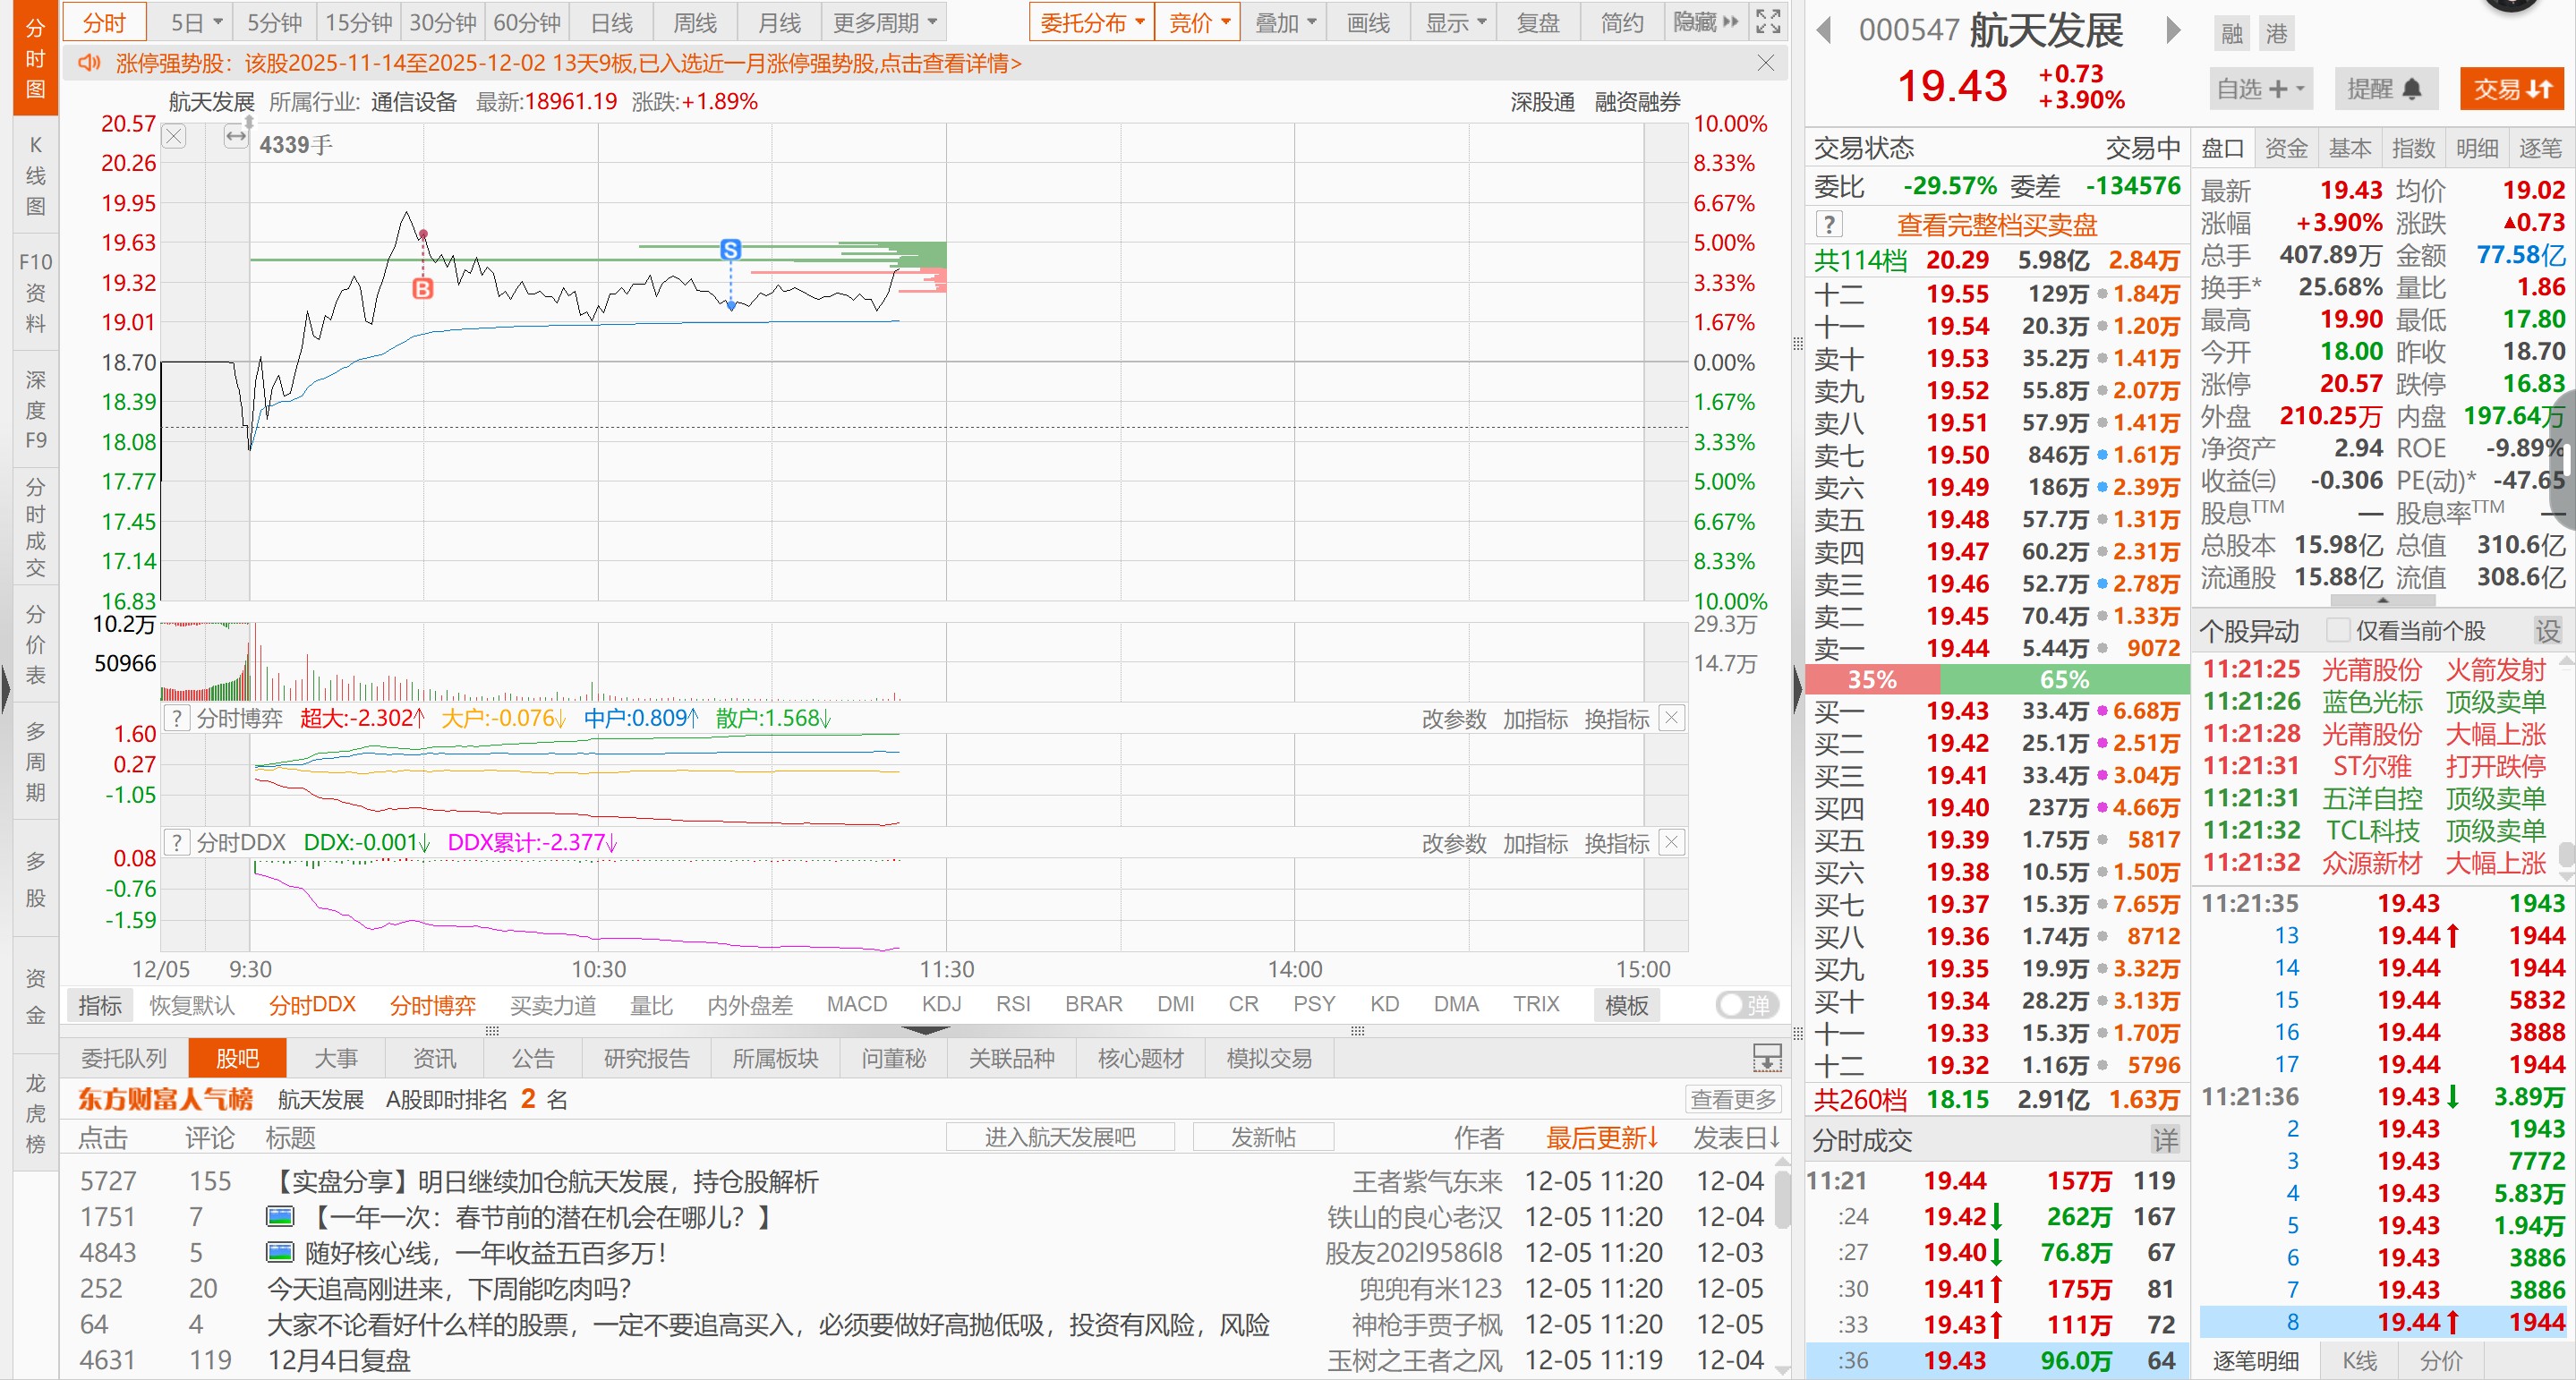Screen dimensions: 2576x1380
Task: Close the 分时DDX indicator panel
Action: 1672,842
